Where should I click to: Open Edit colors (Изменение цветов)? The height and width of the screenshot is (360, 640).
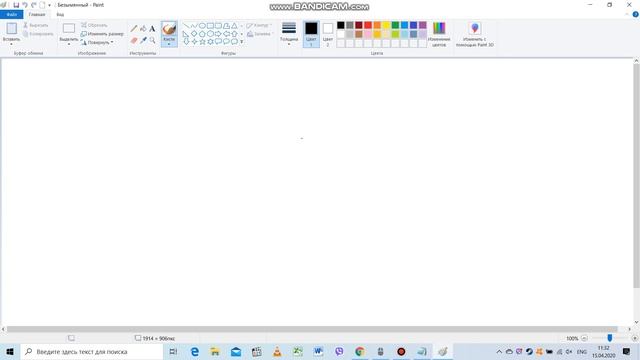(439, 34)
